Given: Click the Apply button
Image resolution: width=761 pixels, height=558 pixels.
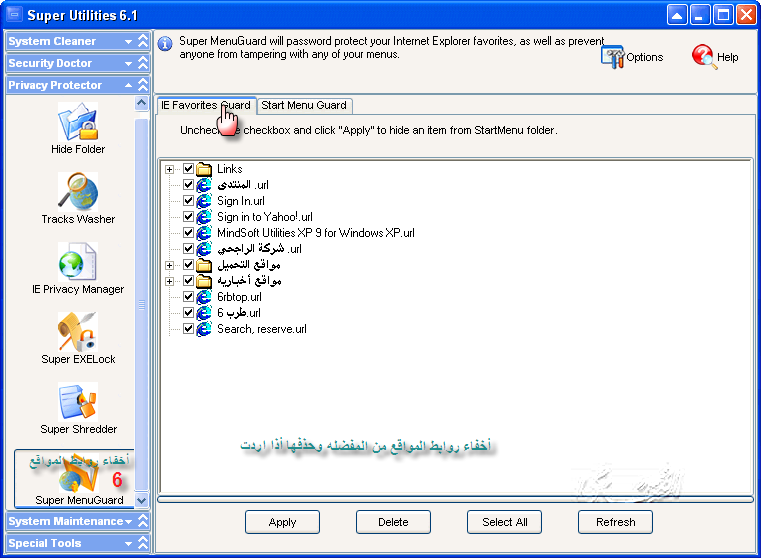Looking at the screenshot, I should 282,522.
